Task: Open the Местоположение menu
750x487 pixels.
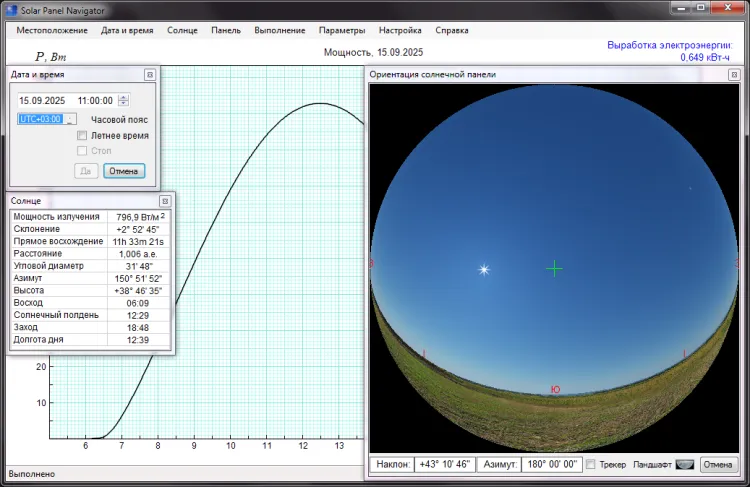Action: pyautogui.click(x=52, y=30)
